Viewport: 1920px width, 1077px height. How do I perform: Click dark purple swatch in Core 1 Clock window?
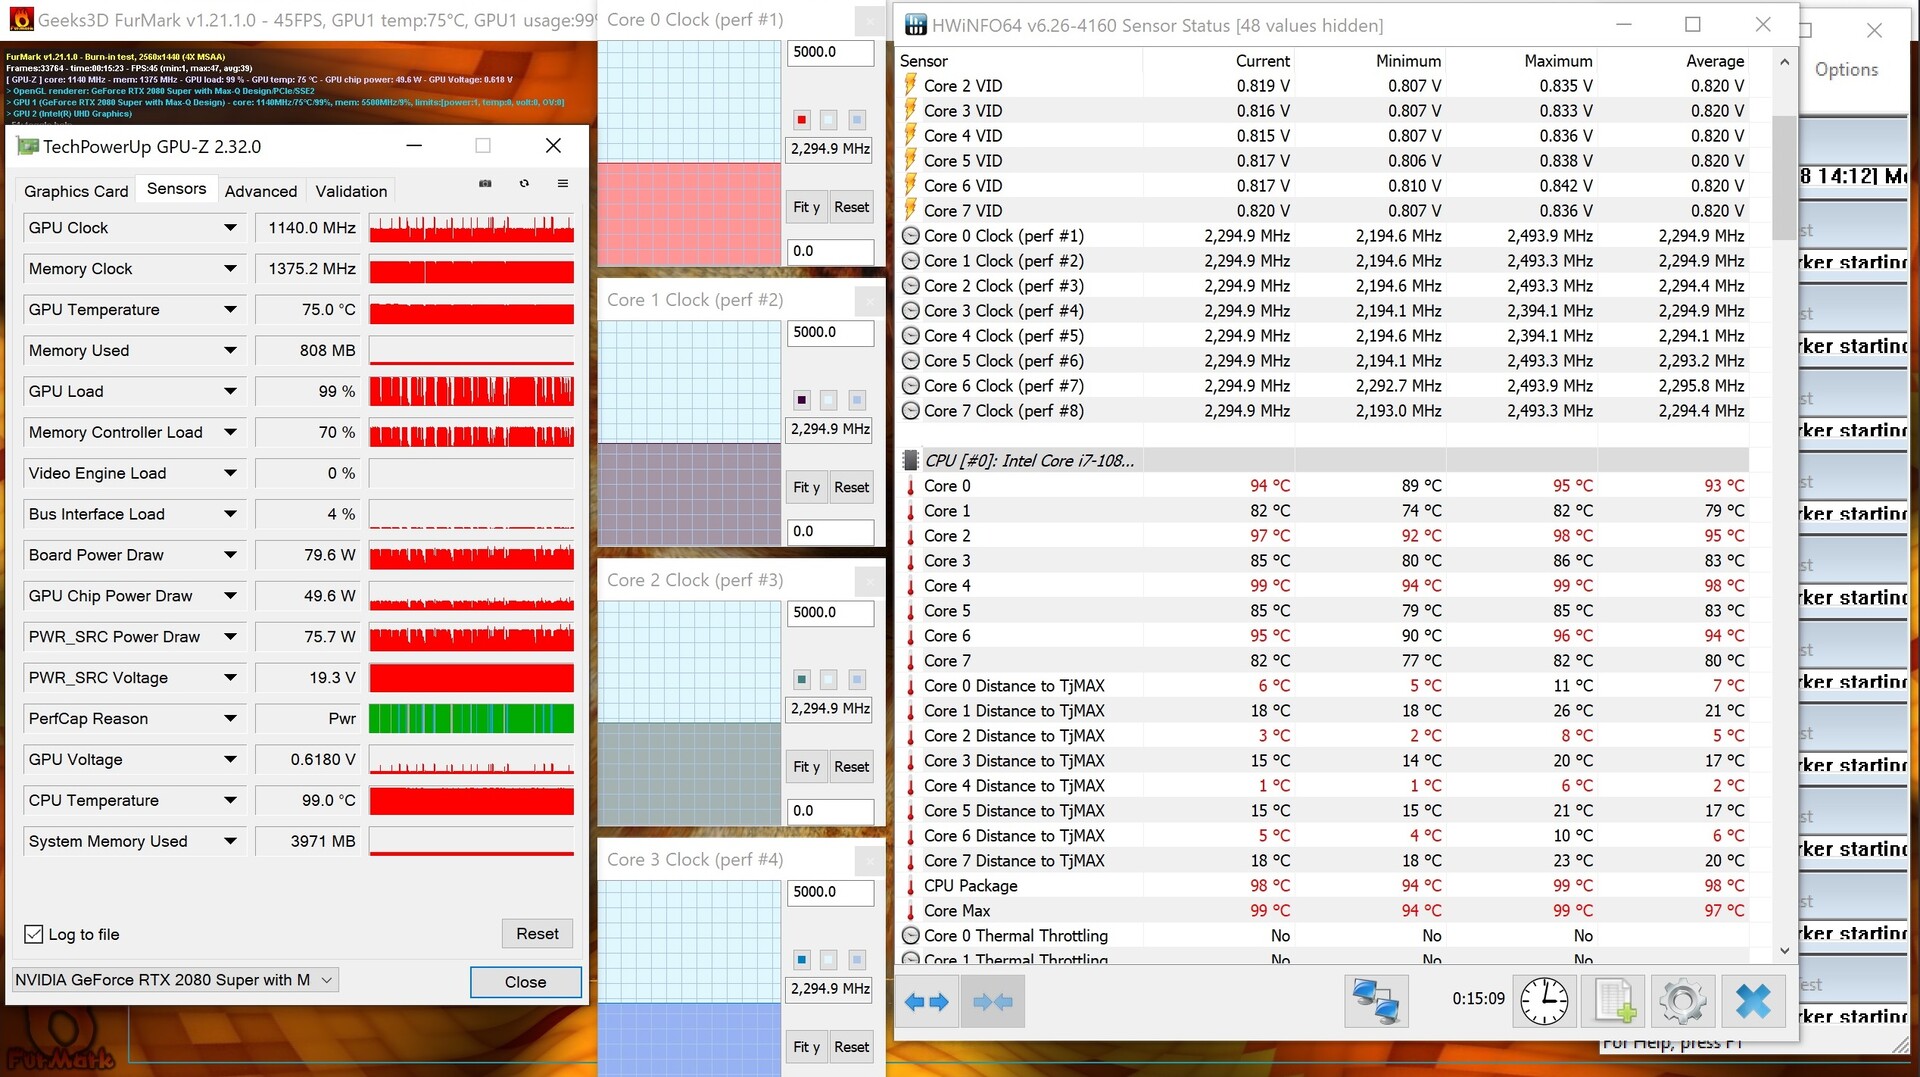802,400
